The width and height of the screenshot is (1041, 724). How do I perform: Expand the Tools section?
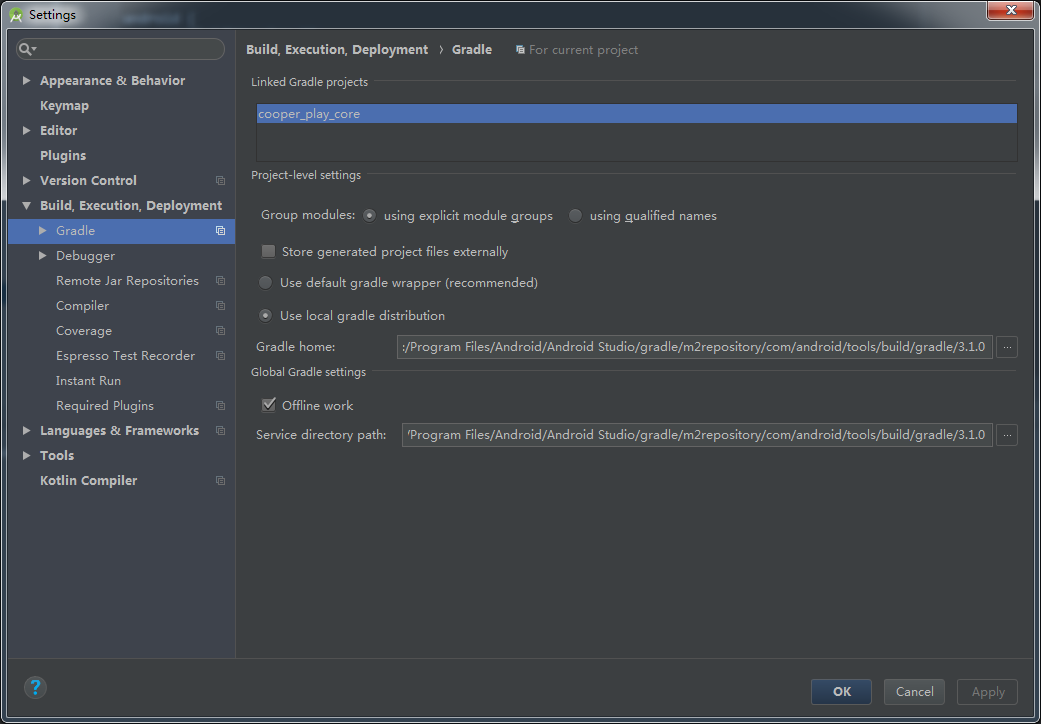[25, 455]
